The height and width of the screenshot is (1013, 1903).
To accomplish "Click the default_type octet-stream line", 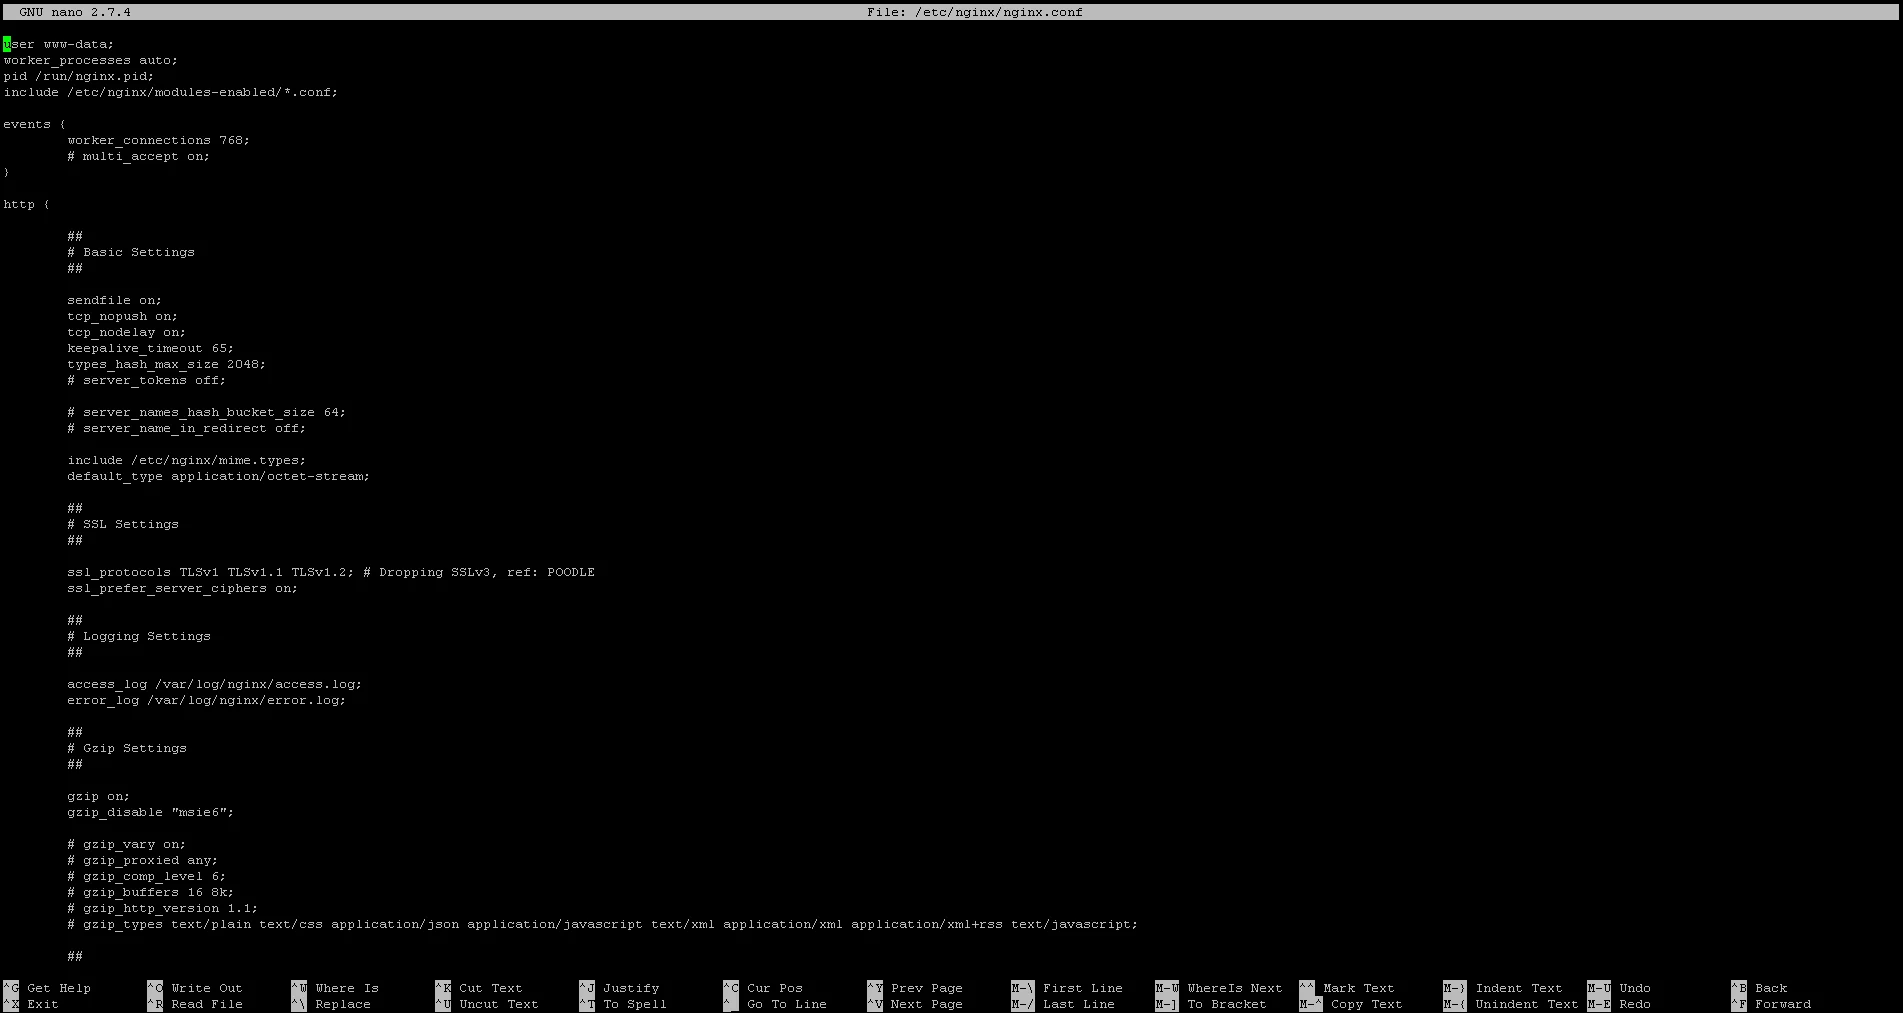I will 219,476.
